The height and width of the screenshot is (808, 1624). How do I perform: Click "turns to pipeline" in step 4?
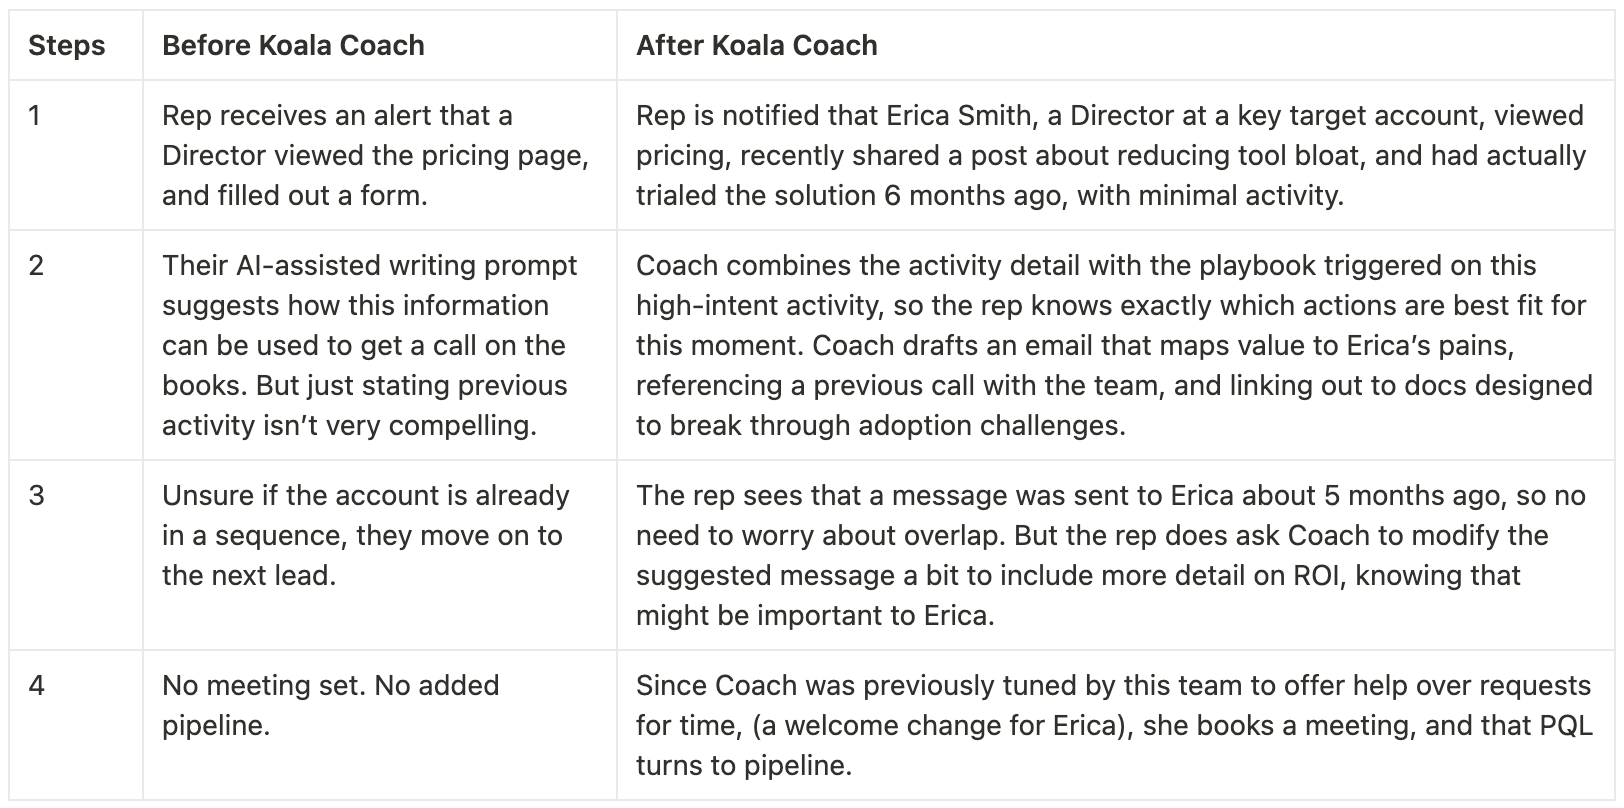click(743, 766)
